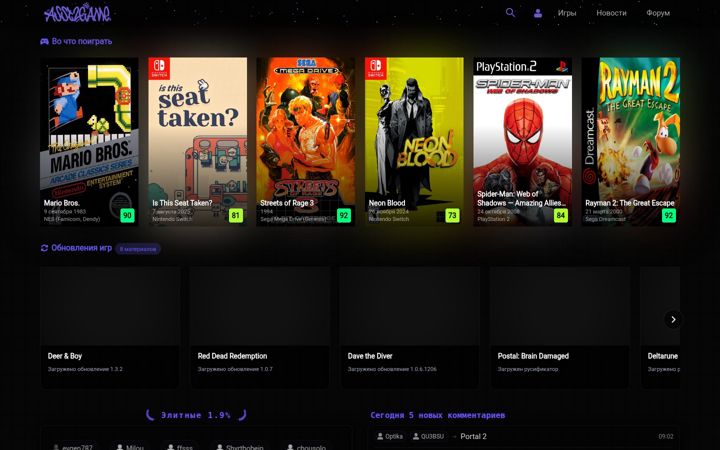
Task: Click the 92 rating badge on Rayman 2
Action: tap(669, 215)
